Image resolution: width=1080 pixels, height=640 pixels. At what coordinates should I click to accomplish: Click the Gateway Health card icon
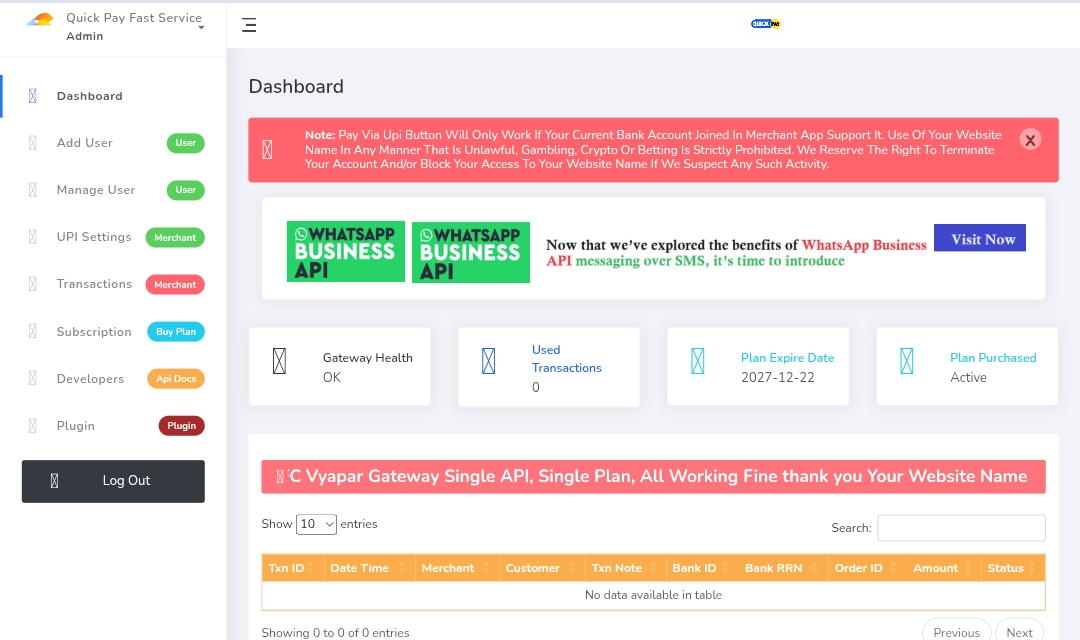coord(280,361)
